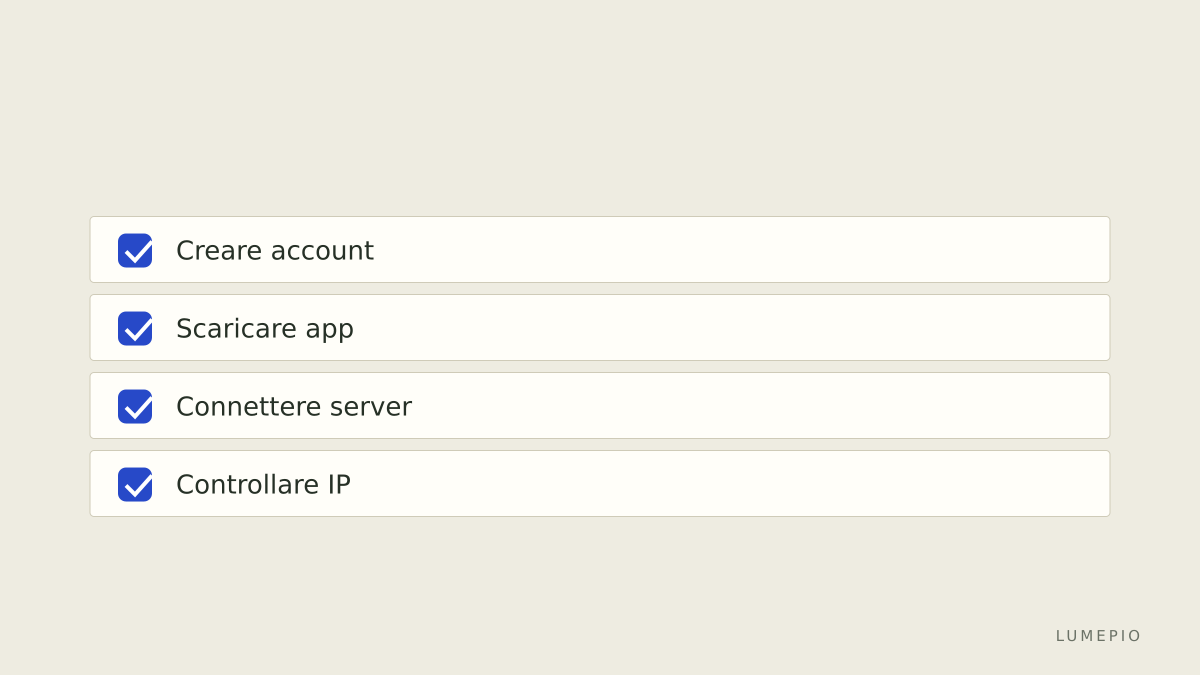Select the Scaricare app list row card
Viewport: 1200px width, 675px height.
pos(600,328)
